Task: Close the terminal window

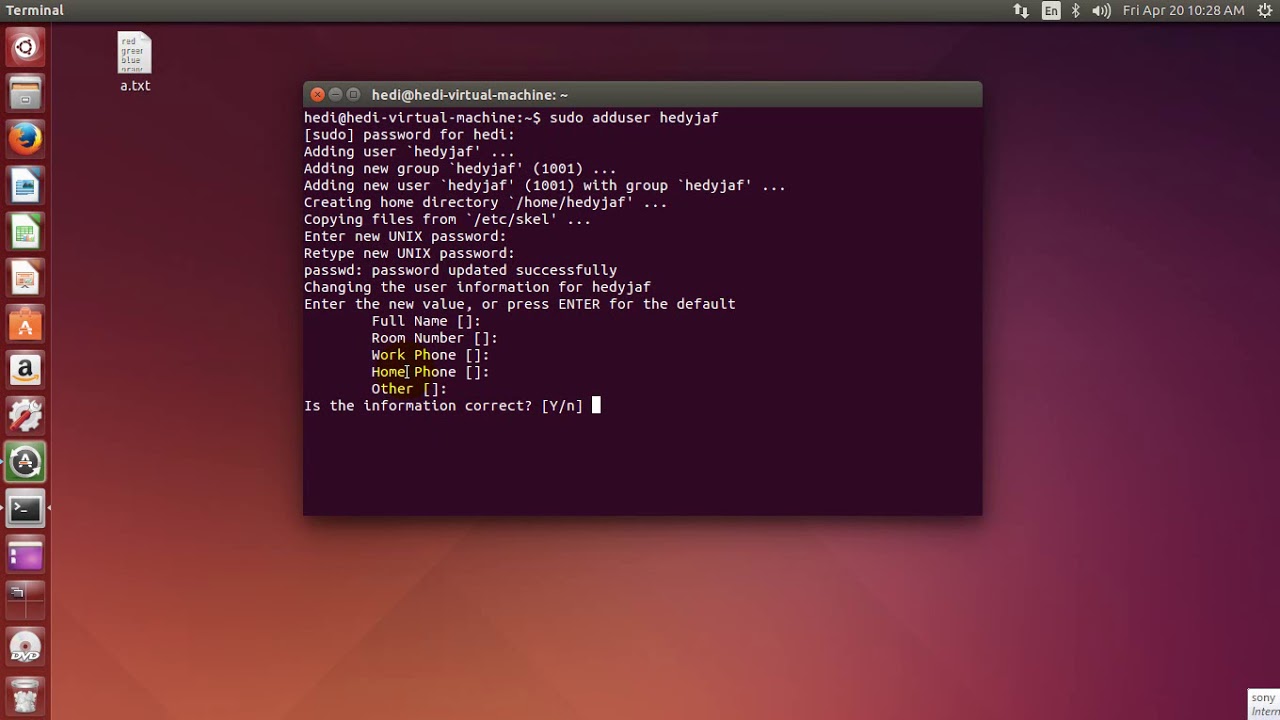Action: click(x=318, y=94)
